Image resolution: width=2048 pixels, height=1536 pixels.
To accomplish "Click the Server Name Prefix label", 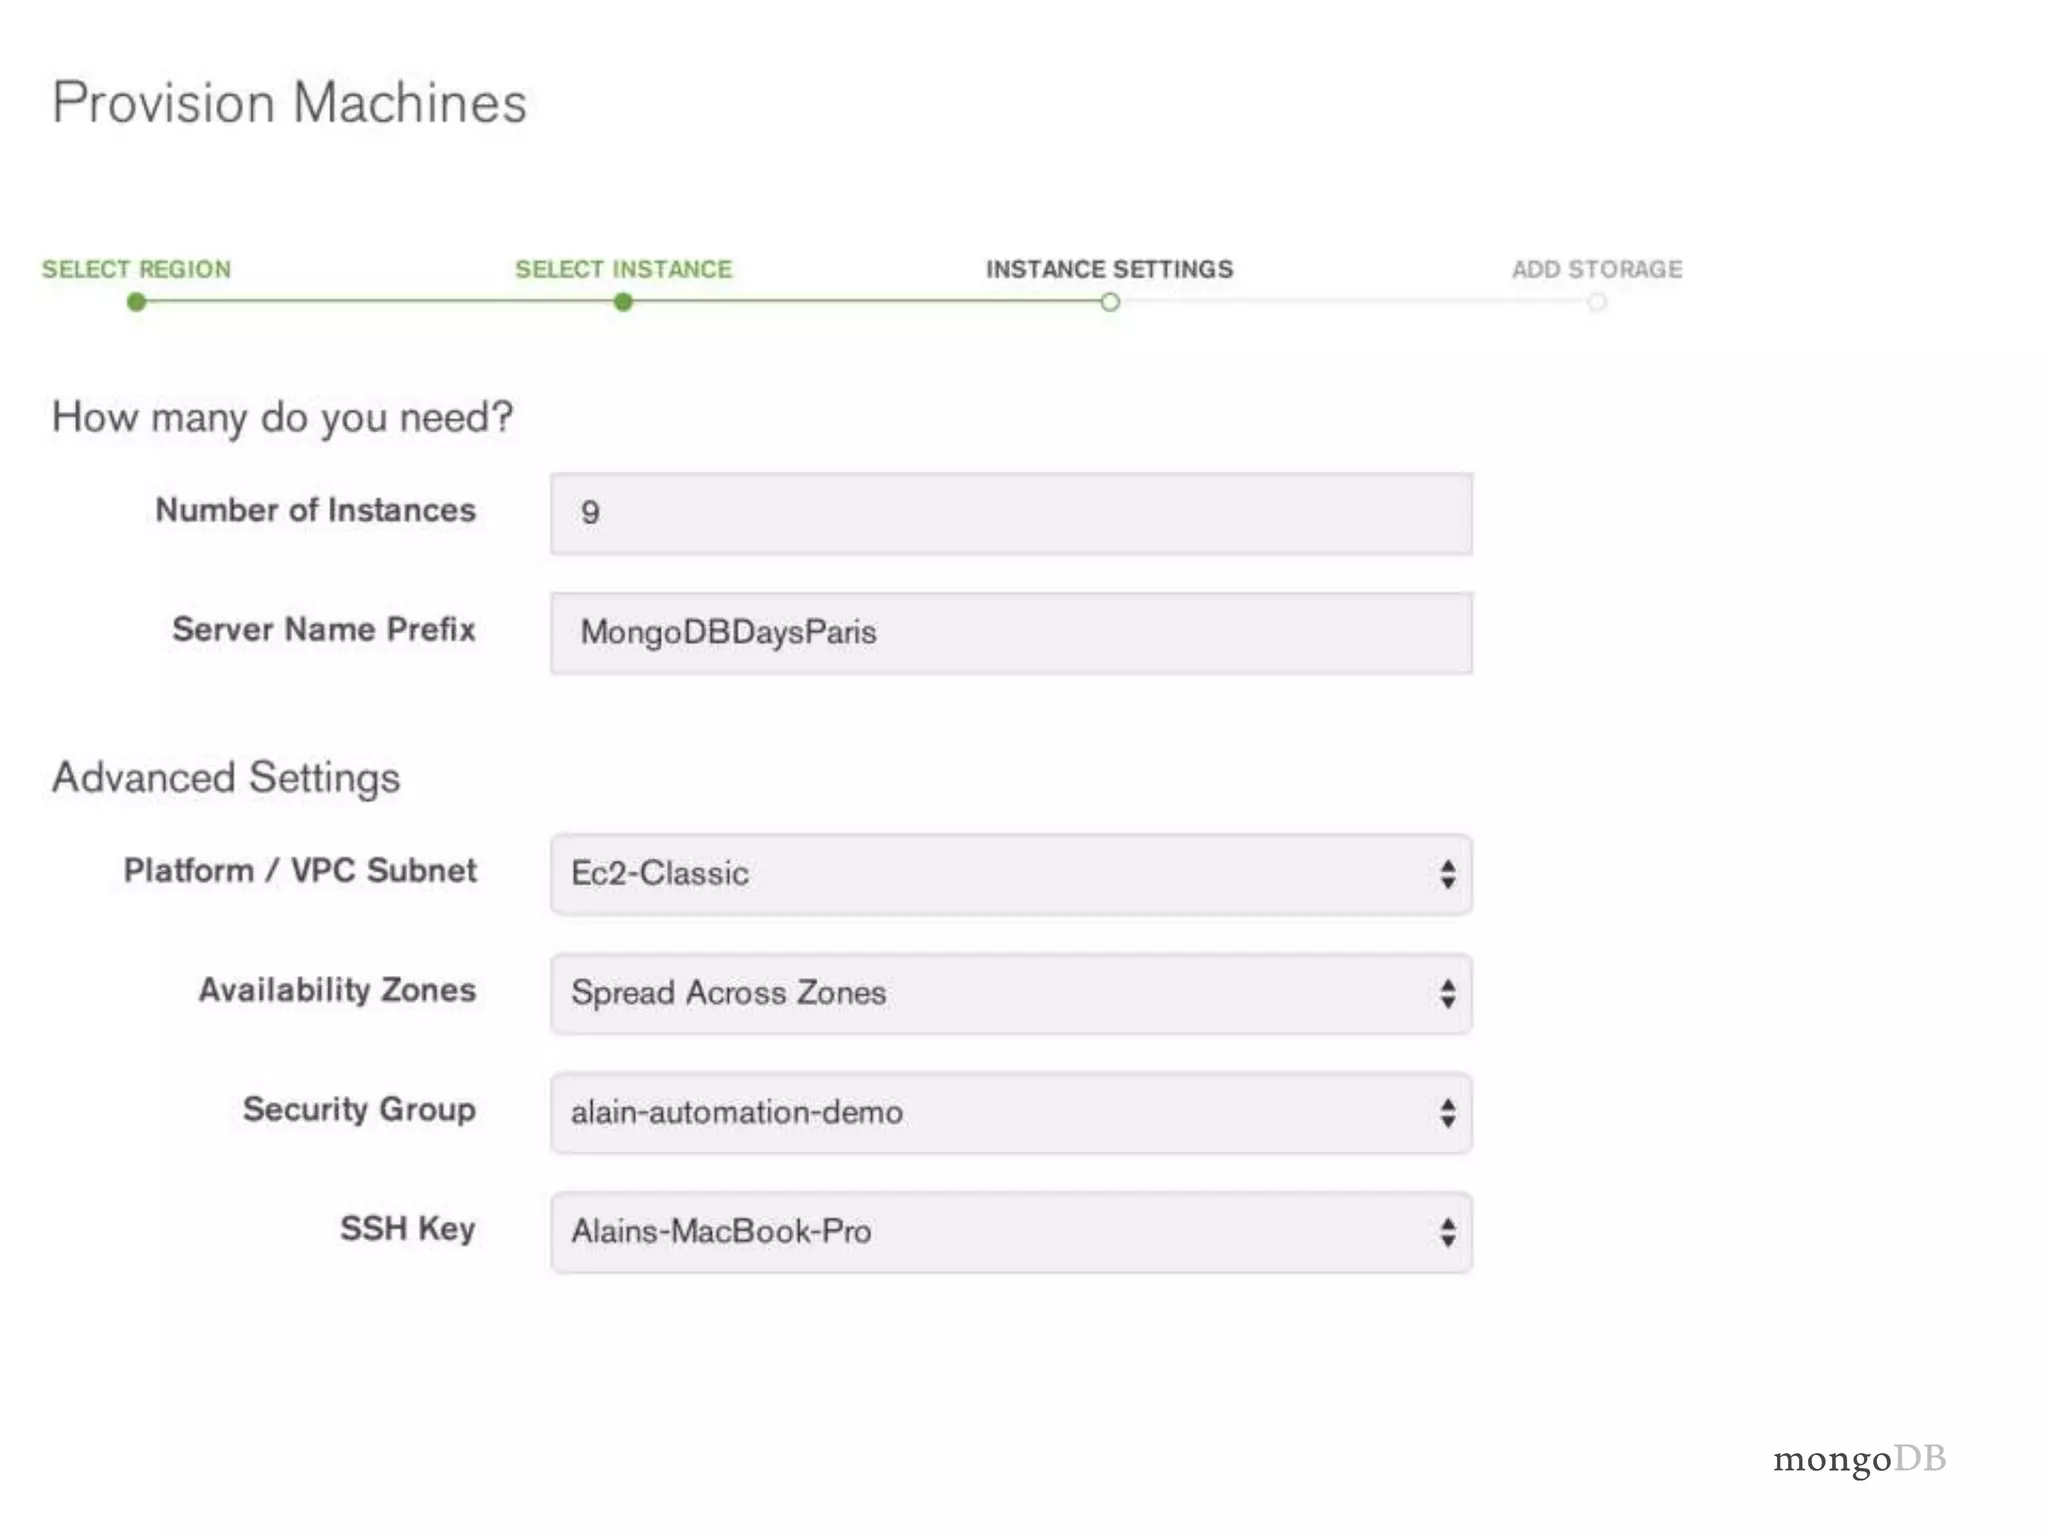I will [324, 629].
